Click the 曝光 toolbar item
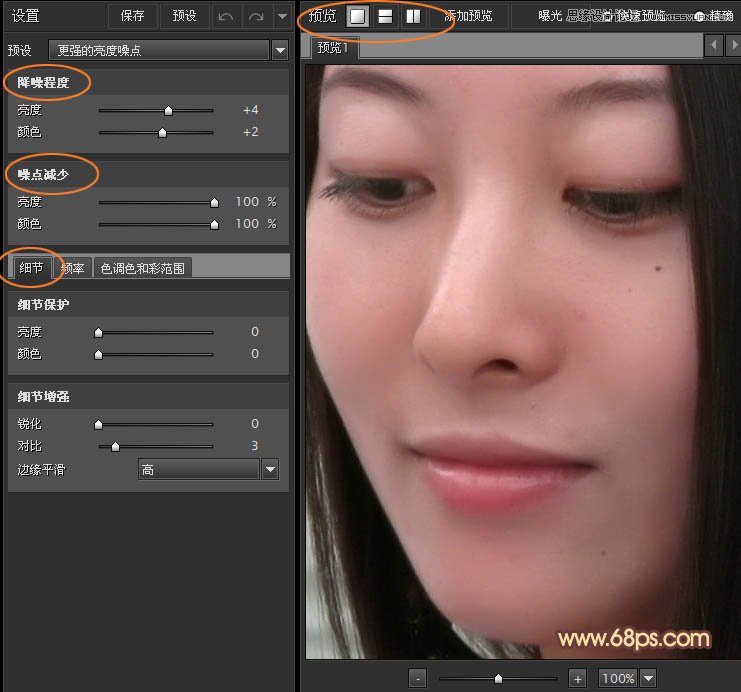741x692 pixels. tap(550, 16)
